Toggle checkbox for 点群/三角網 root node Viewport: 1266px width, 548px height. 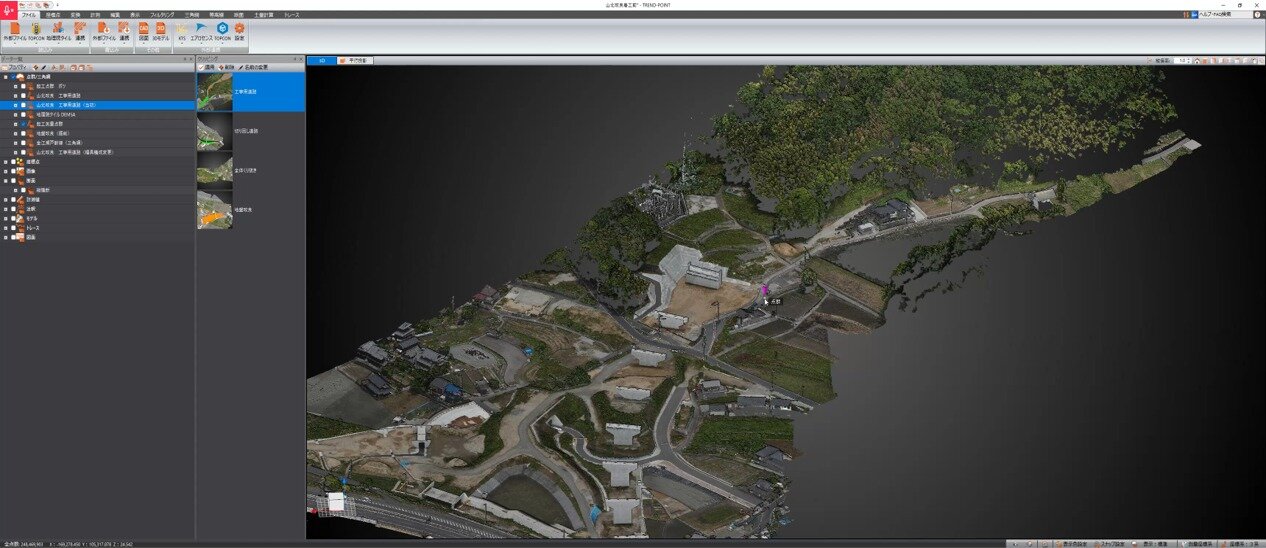[13, 77]
